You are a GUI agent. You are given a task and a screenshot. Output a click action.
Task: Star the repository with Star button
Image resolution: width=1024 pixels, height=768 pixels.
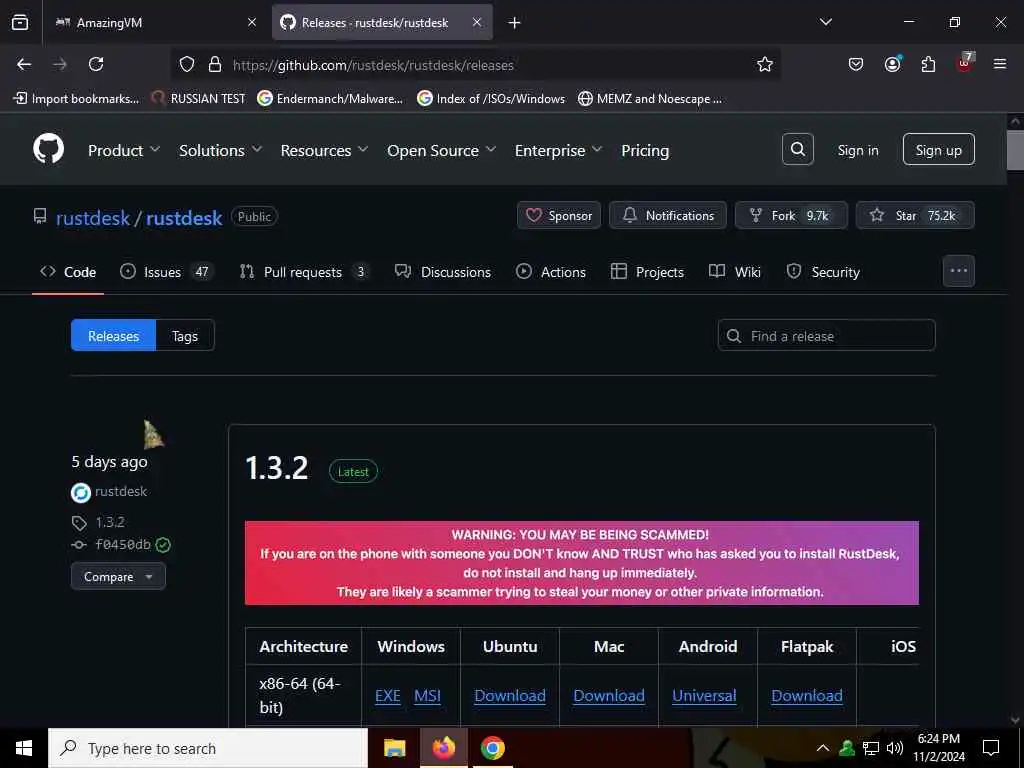tap(915, 216)
